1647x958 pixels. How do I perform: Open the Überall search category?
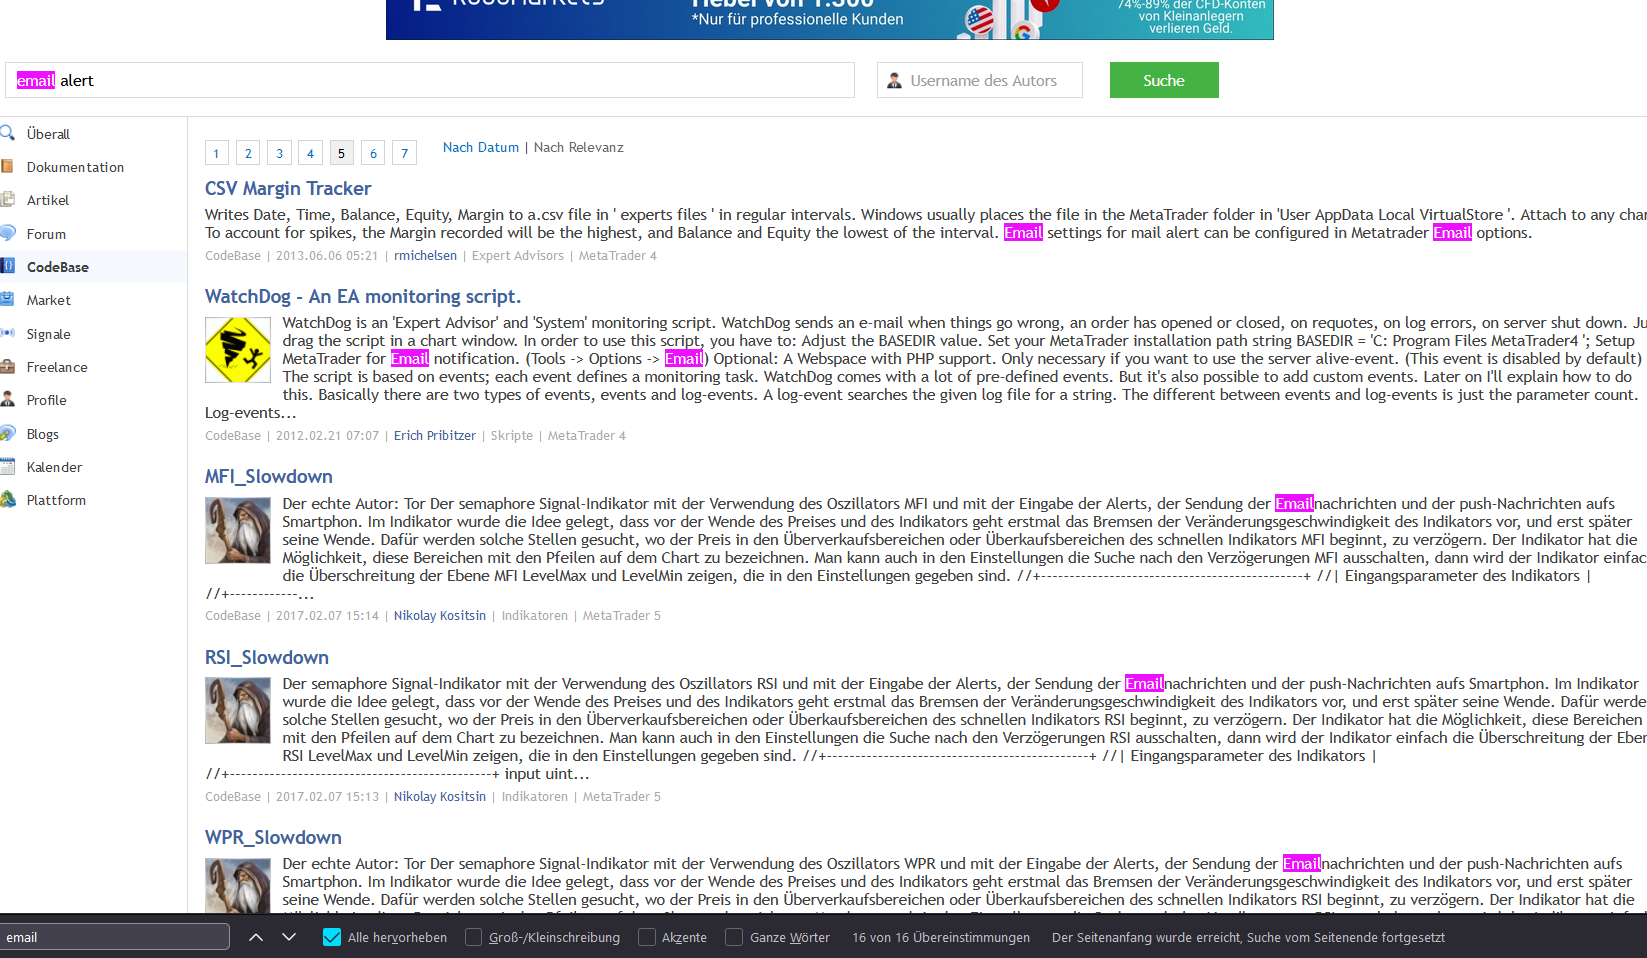[48, 134]
